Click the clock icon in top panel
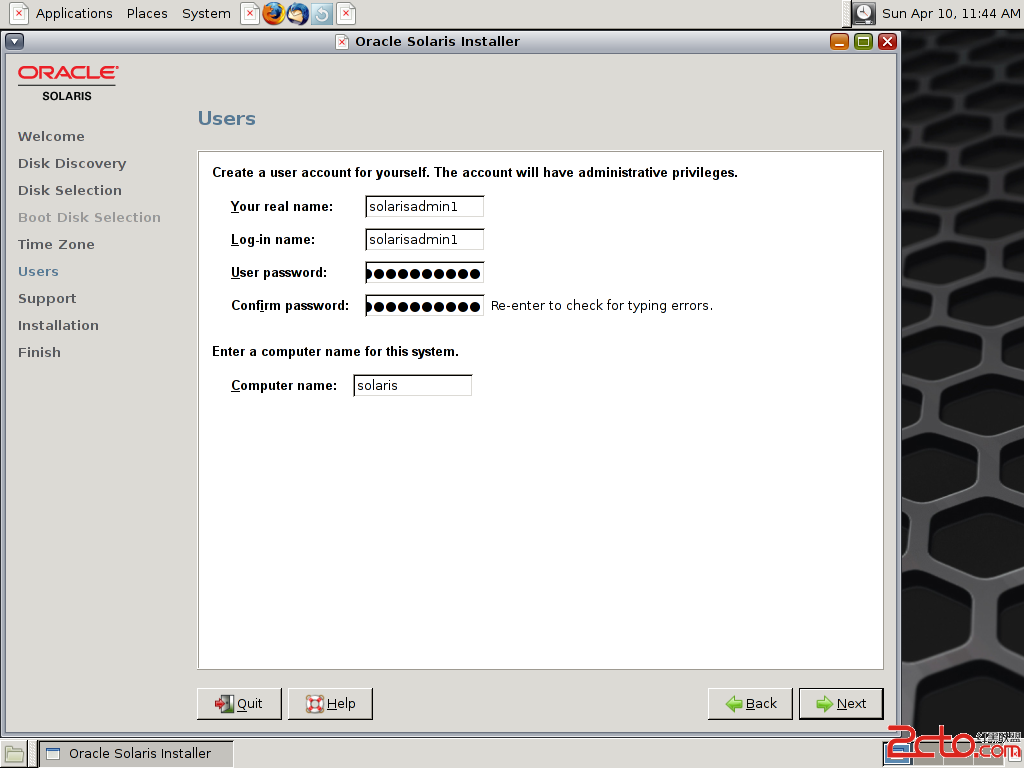Screen dimensions: 1024x768 click(x=864, y=13)
